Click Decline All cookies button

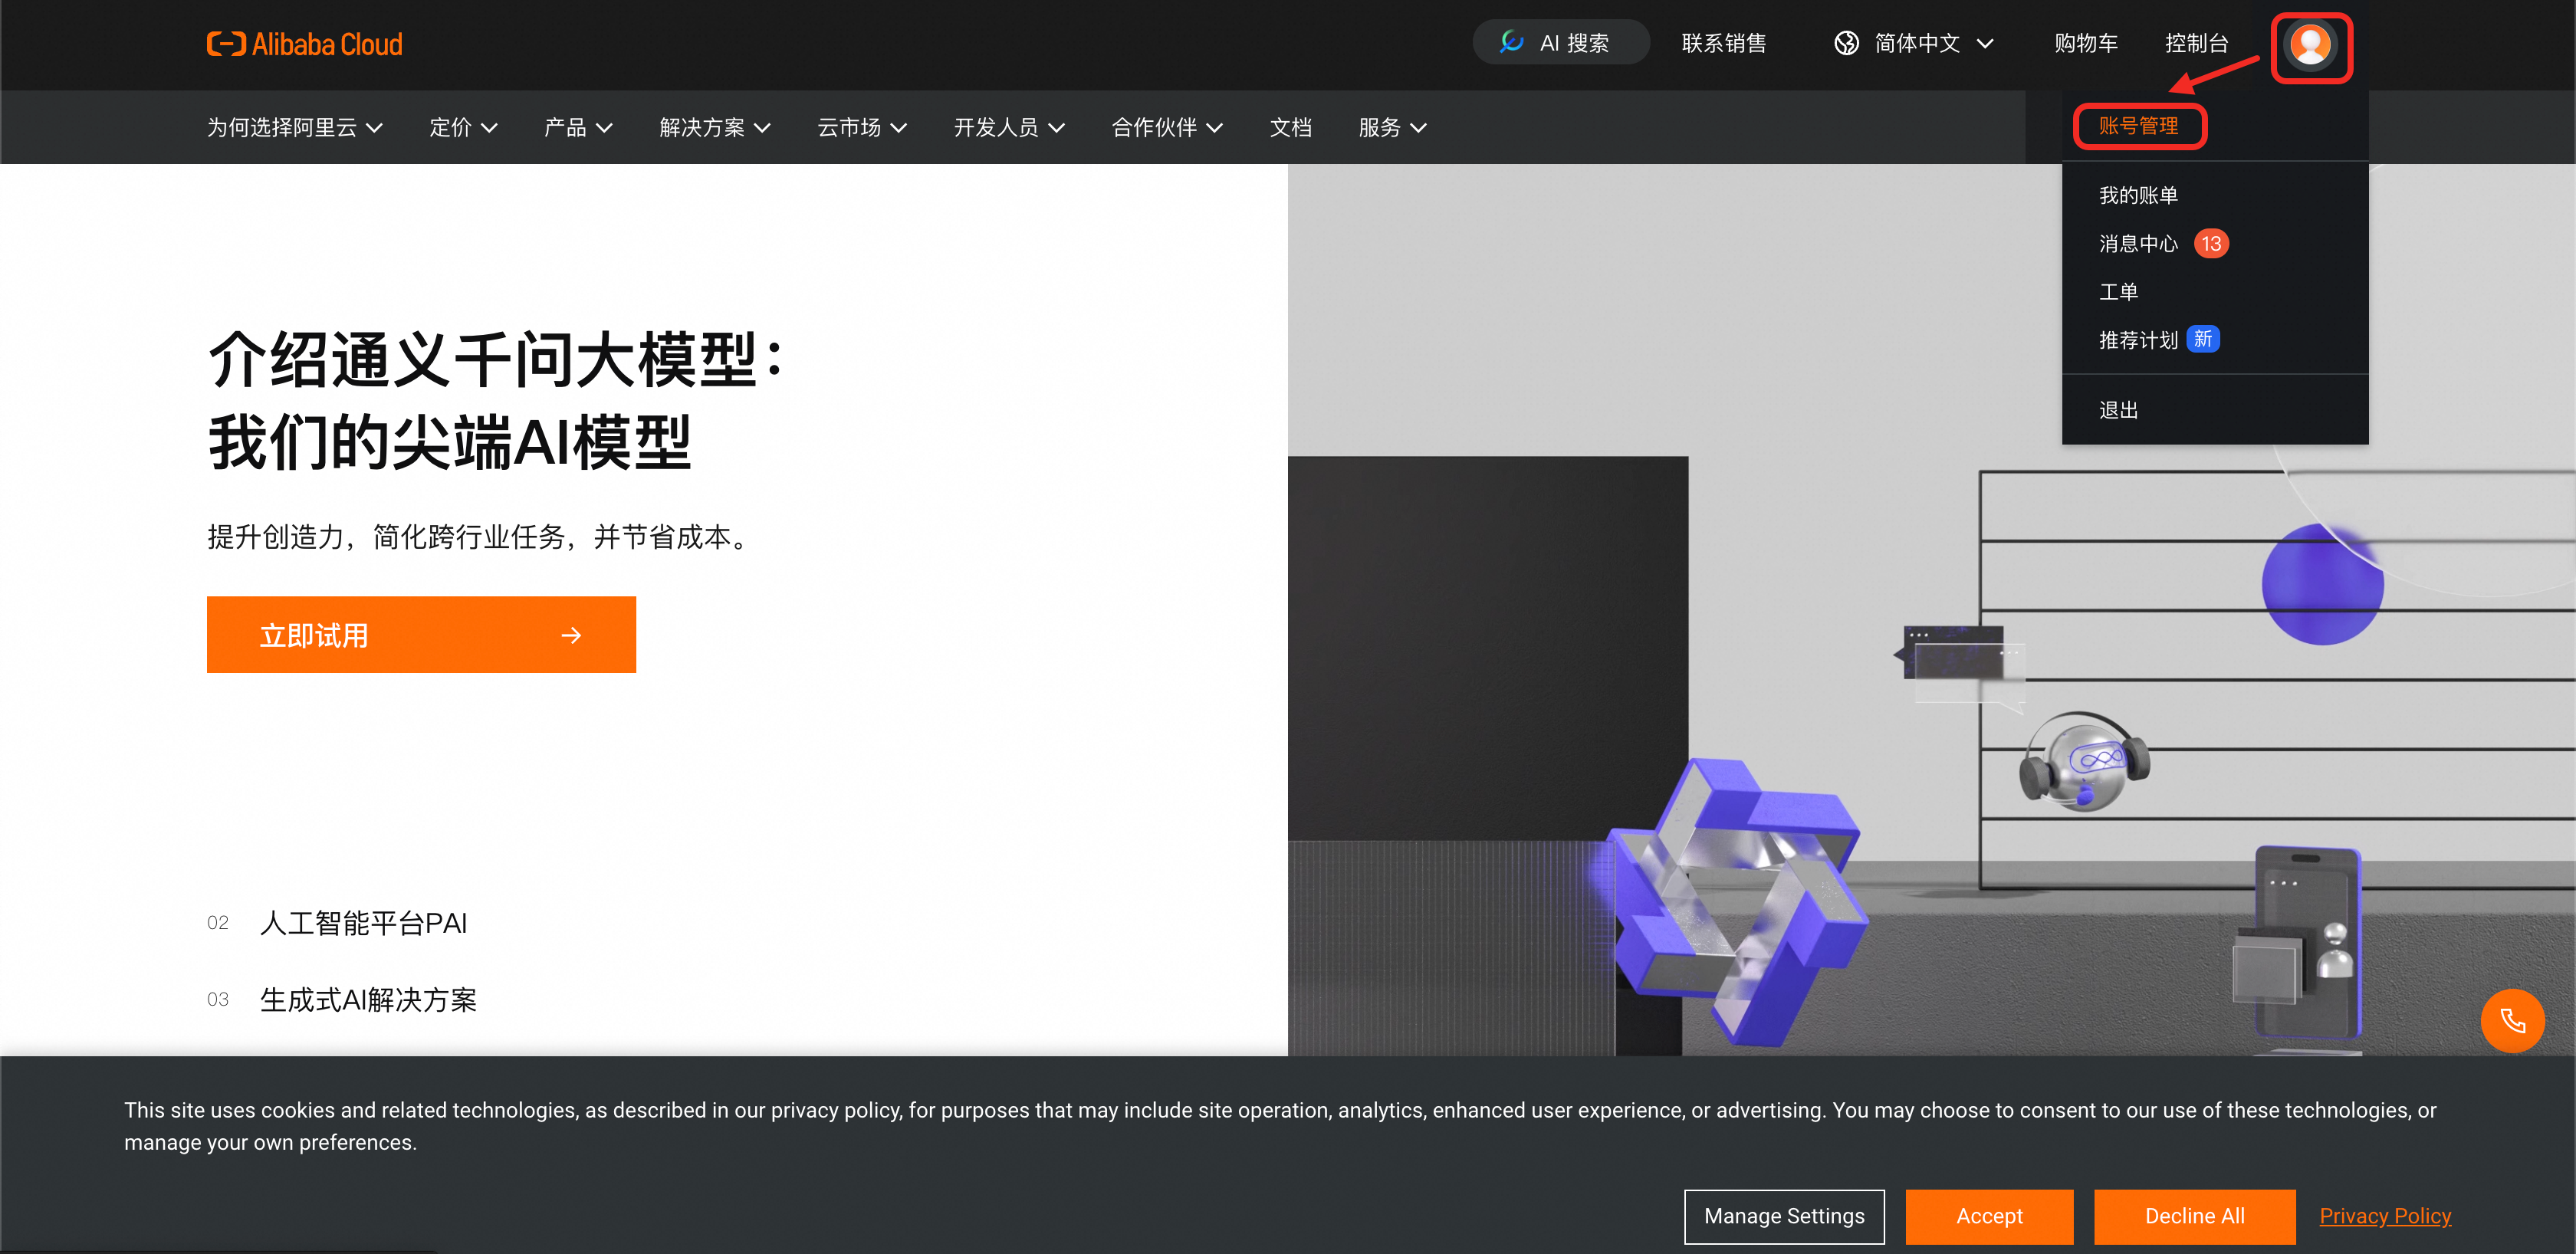2194,1216
